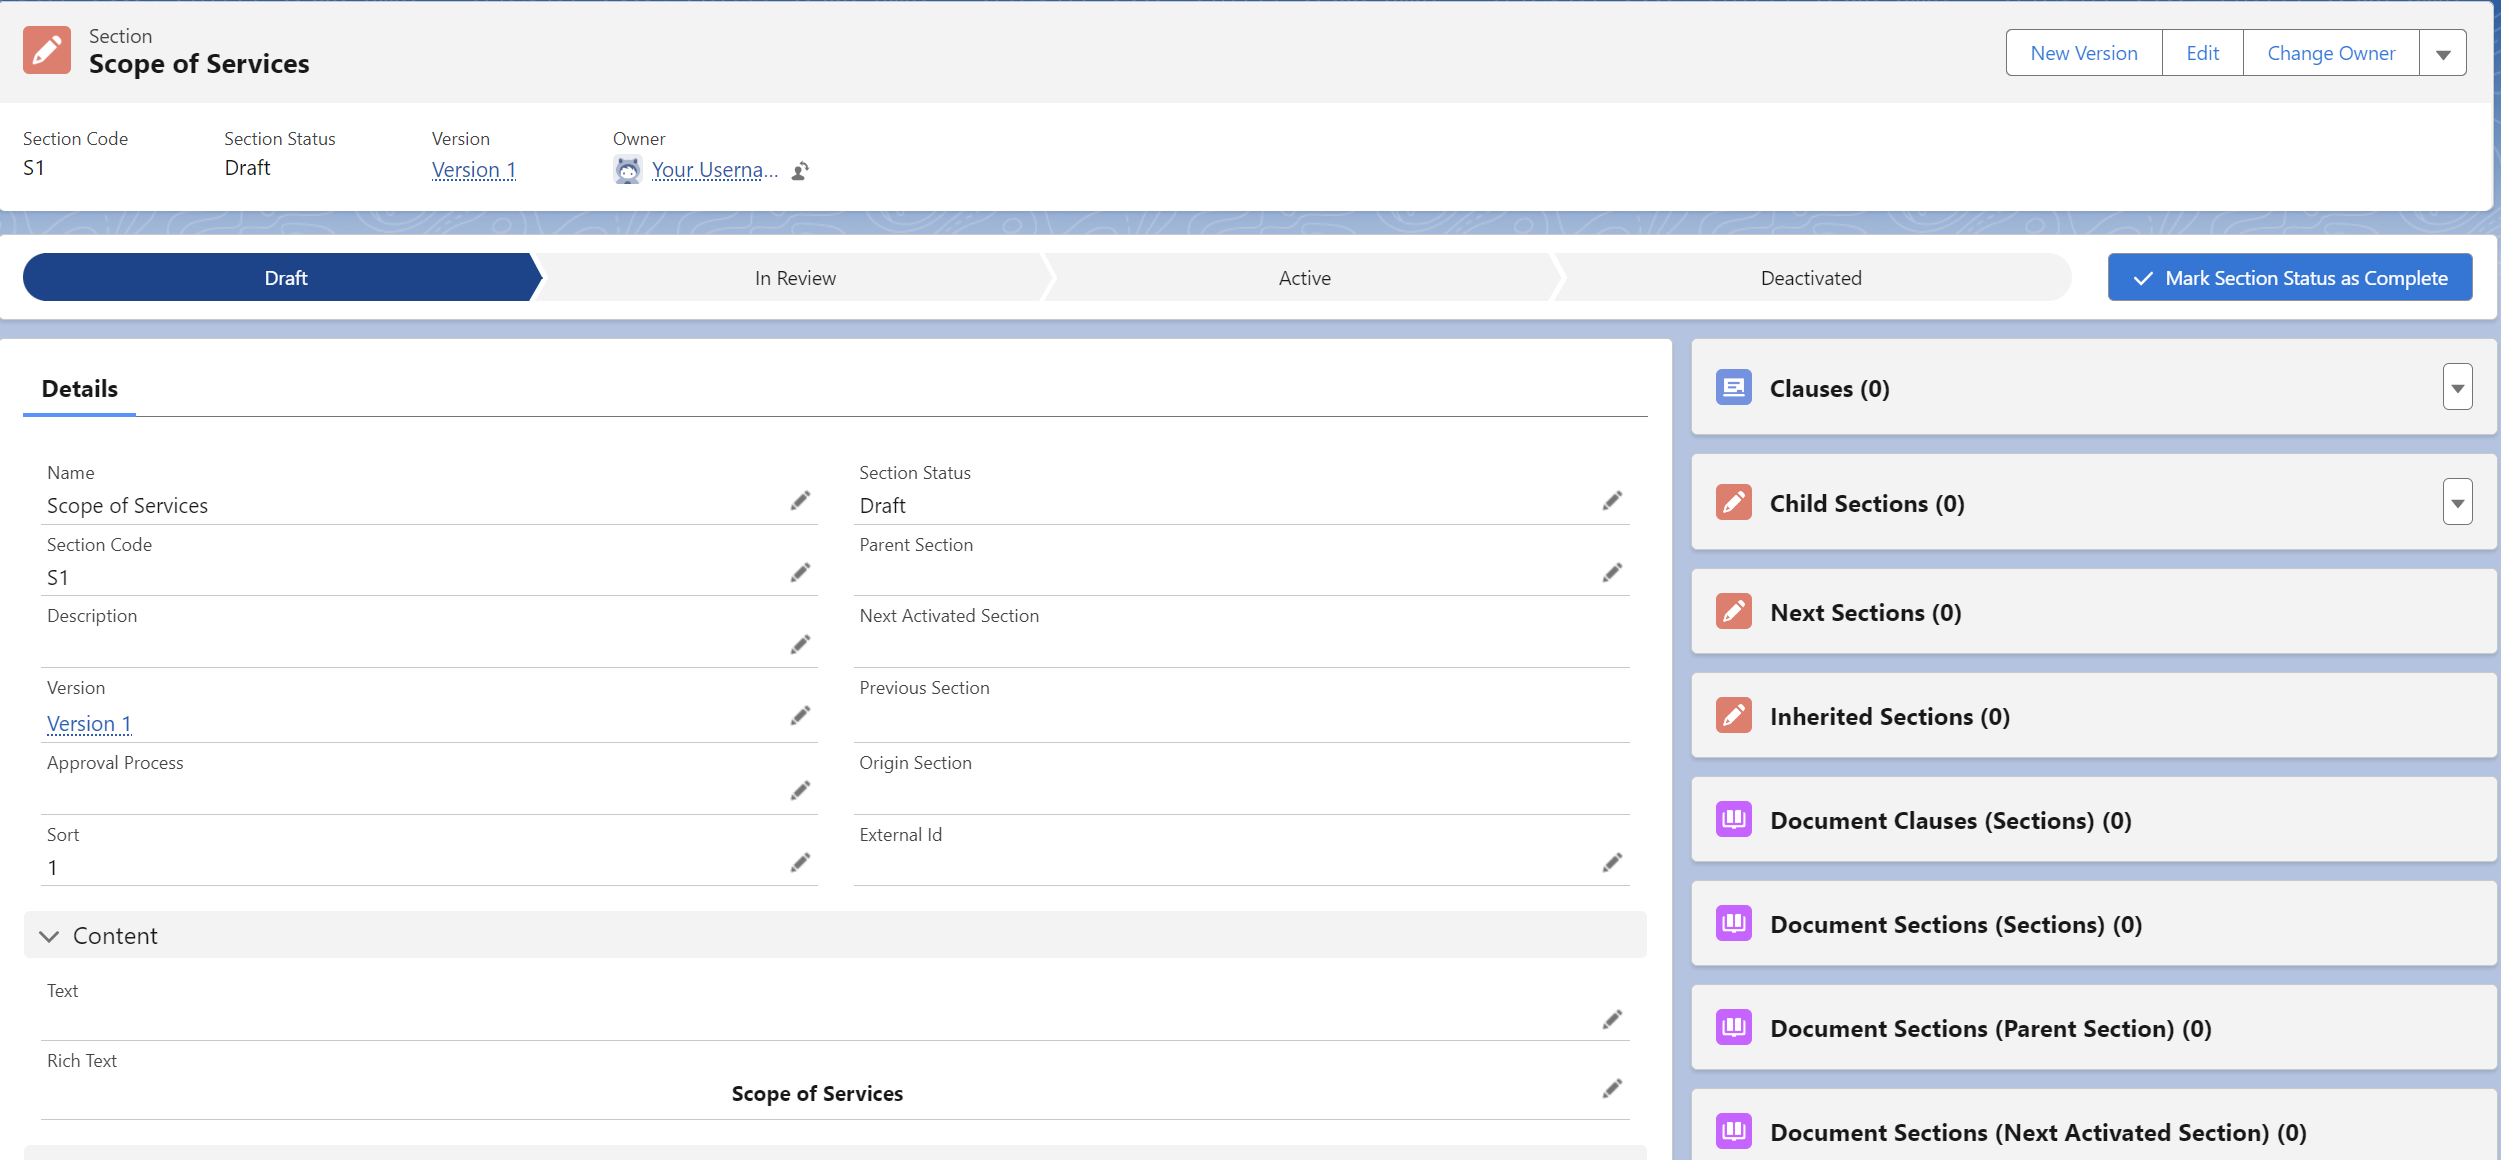This screenshot has height=1160, width=2501.
Task: Edit the External Id field using its pencil icon
Action: tap(1612, 862)
